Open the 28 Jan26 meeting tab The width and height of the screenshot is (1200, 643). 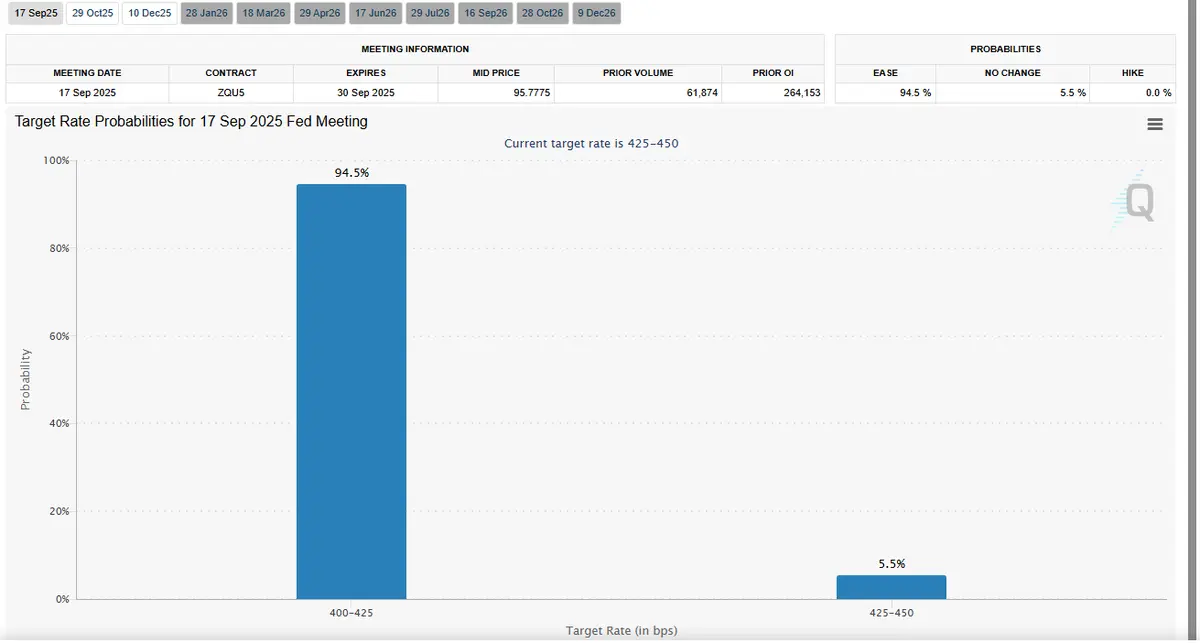(x=207, y=13)
